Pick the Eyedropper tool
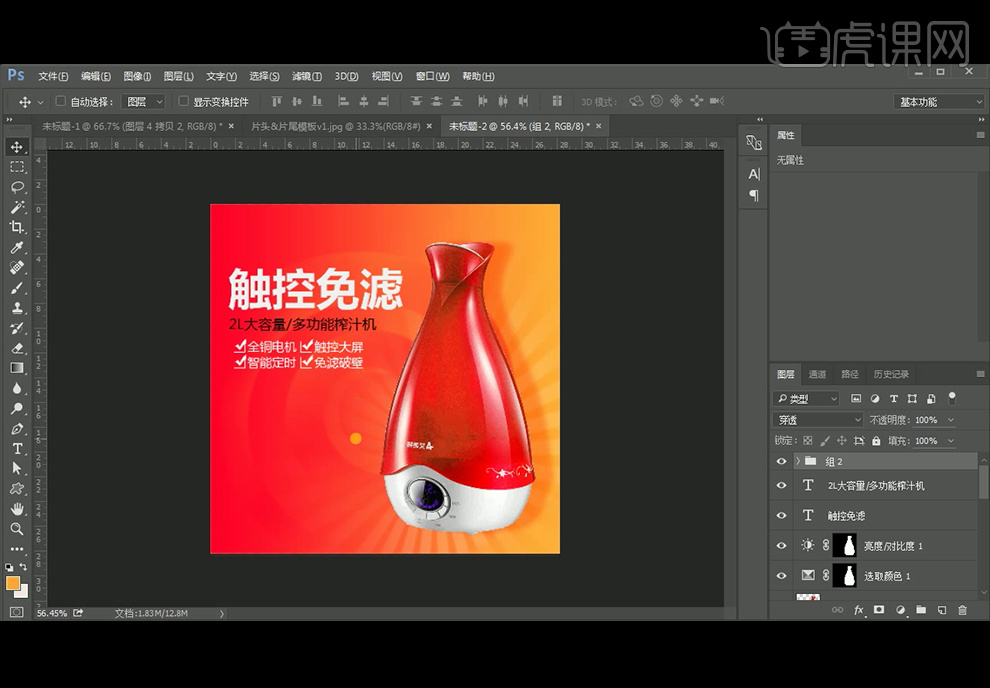This screenshot has width=990, height=688. [17, 248]
